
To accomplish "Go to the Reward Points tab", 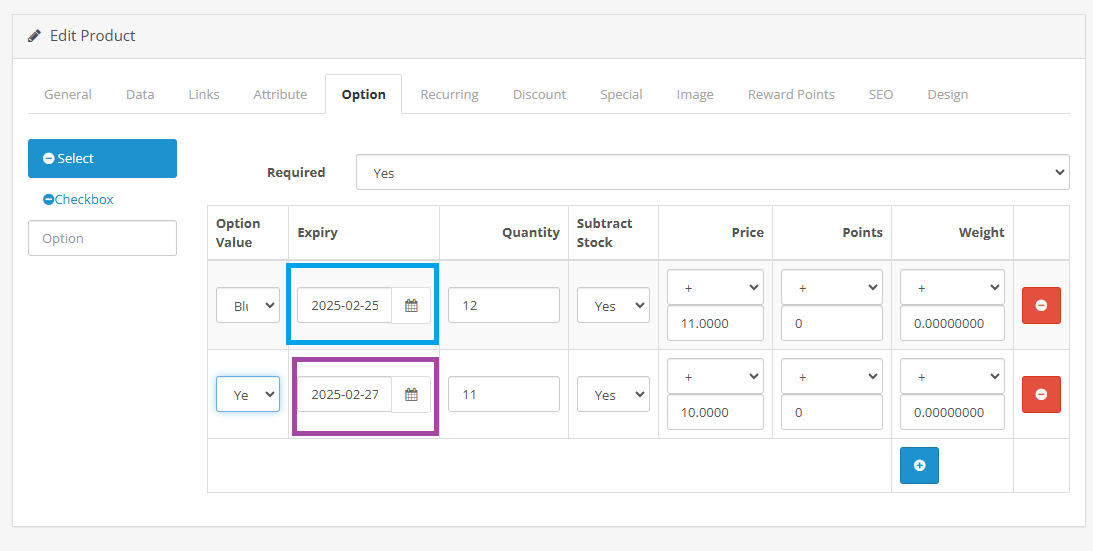I will click(791, 94).
